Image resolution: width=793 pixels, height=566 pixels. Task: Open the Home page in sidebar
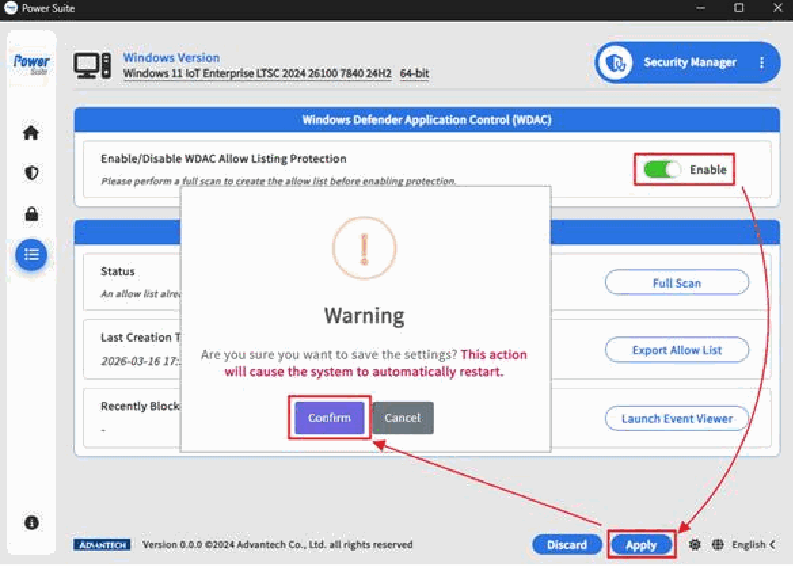(31, 133)
